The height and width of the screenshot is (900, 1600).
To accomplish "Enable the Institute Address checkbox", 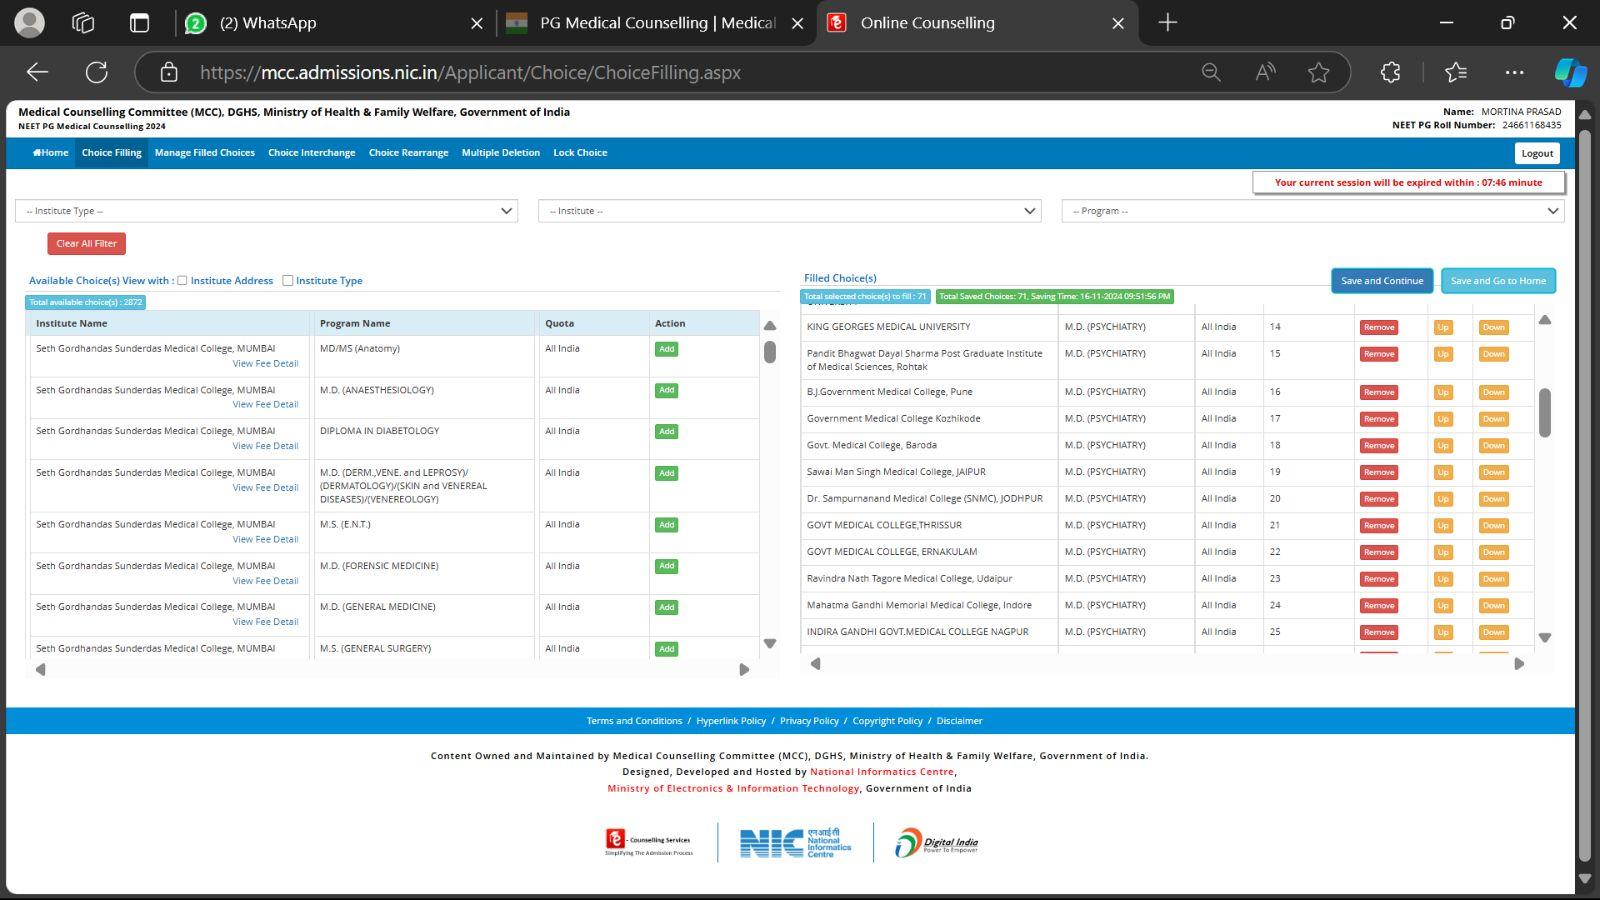I will (182, 281).
